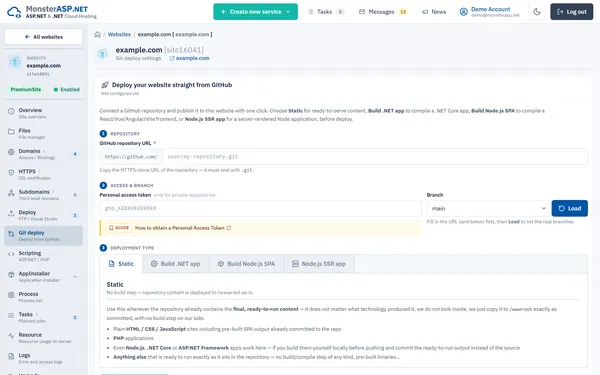
Task: Click the Subdomains icon in sidebar
Action: click(x=11, y=193)
